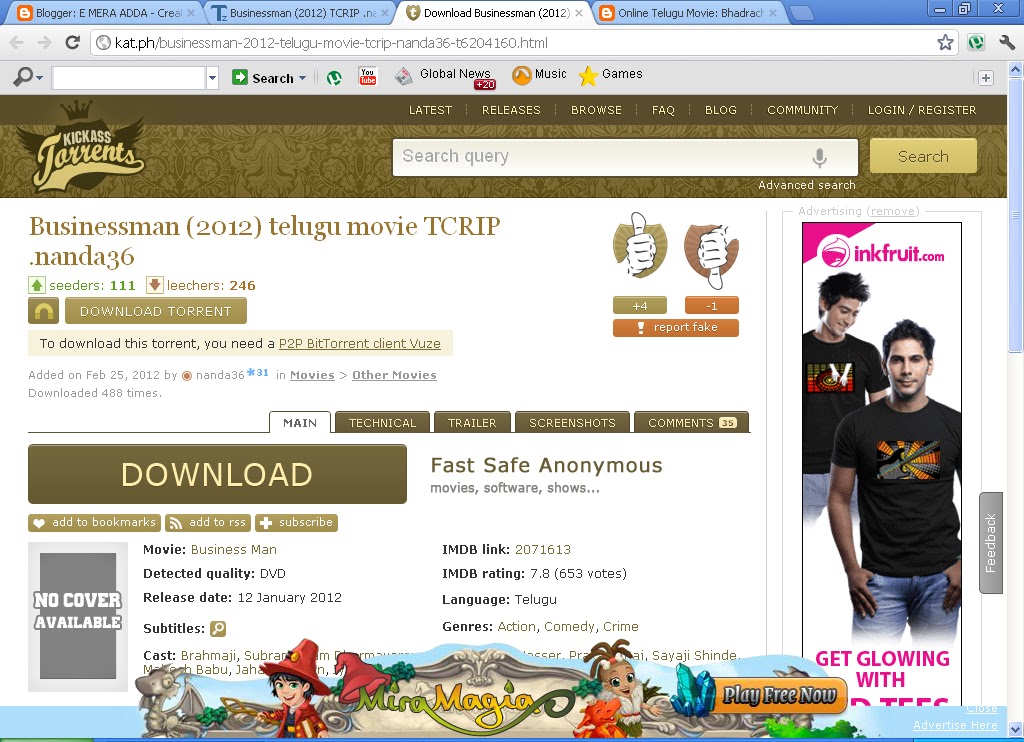Open the BLOG menu item
The image size is (1024, 742).
point(721,110)
